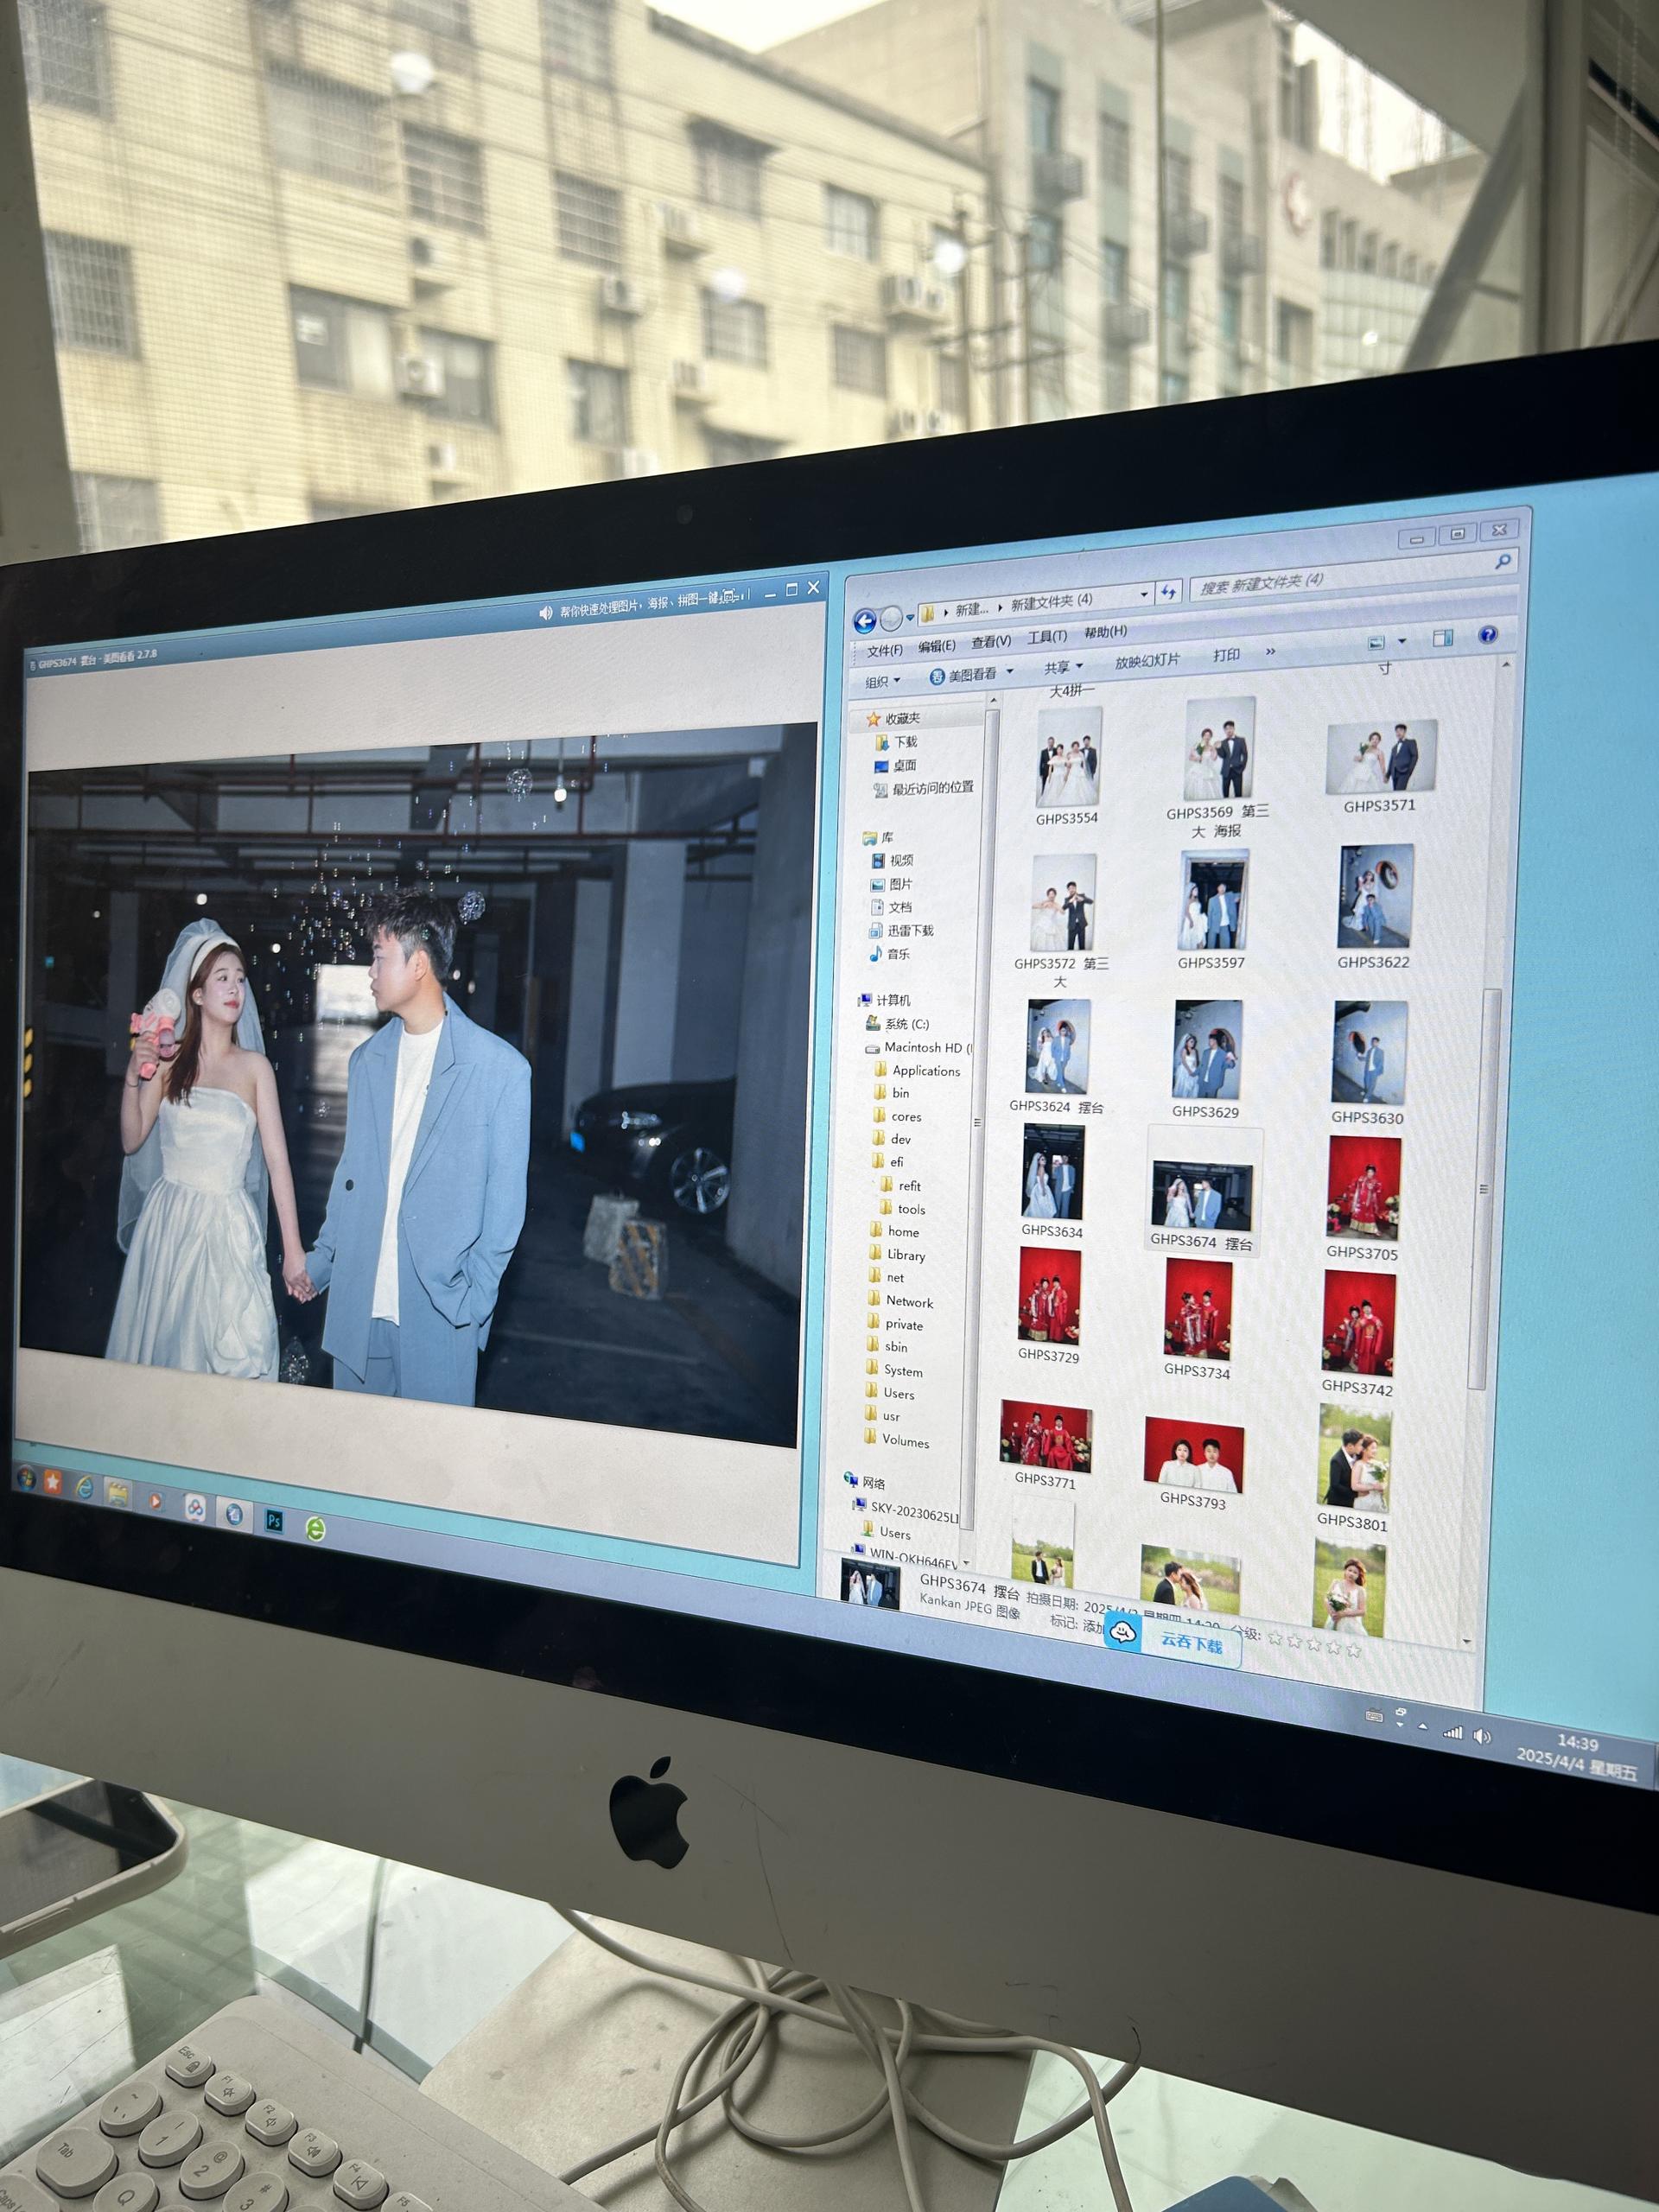Select the Applications folder in the tree

[x=916, y=1070]
